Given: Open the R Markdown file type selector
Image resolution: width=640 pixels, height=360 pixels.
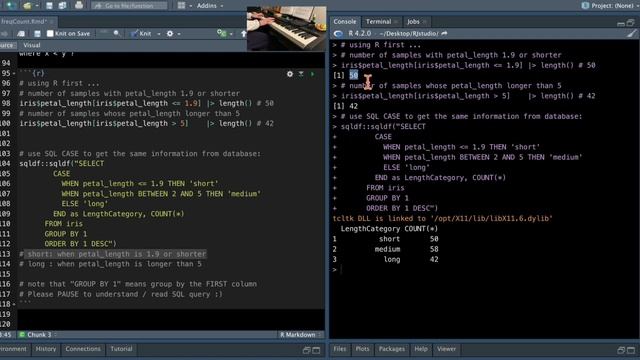Looking at the screenshot, I should point(301,335).
